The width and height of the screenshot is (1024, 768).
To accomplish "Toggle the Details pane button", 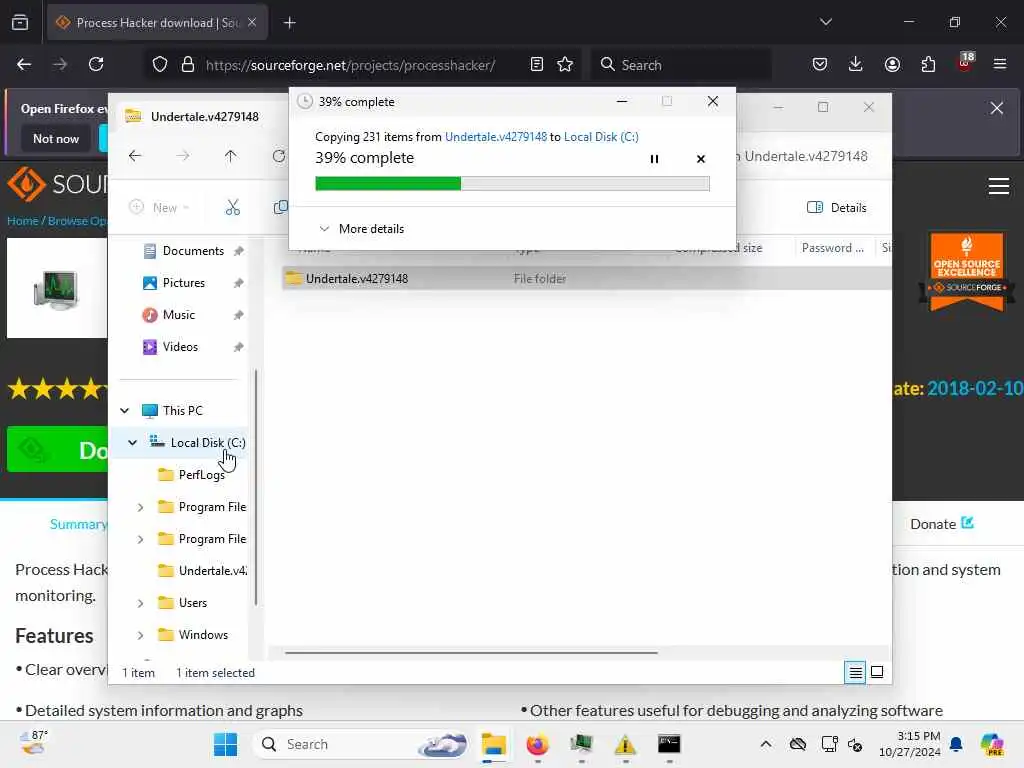I will click(837, 208).
